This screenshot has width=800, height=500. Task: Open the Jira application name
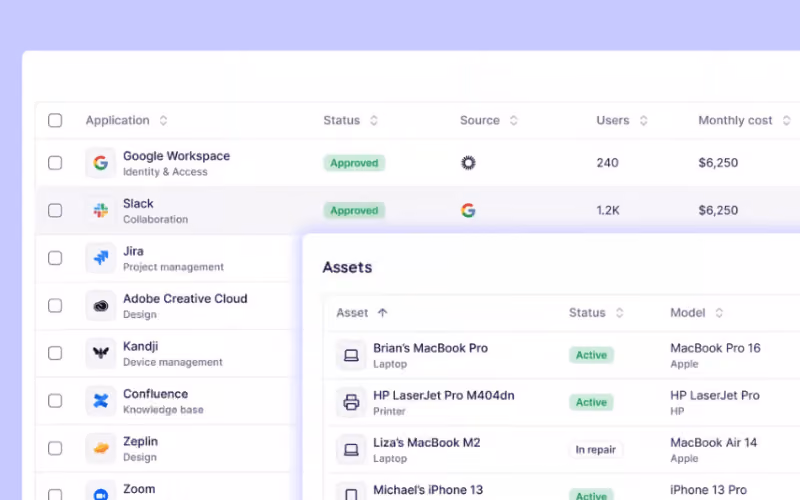[x=133, y=251]
